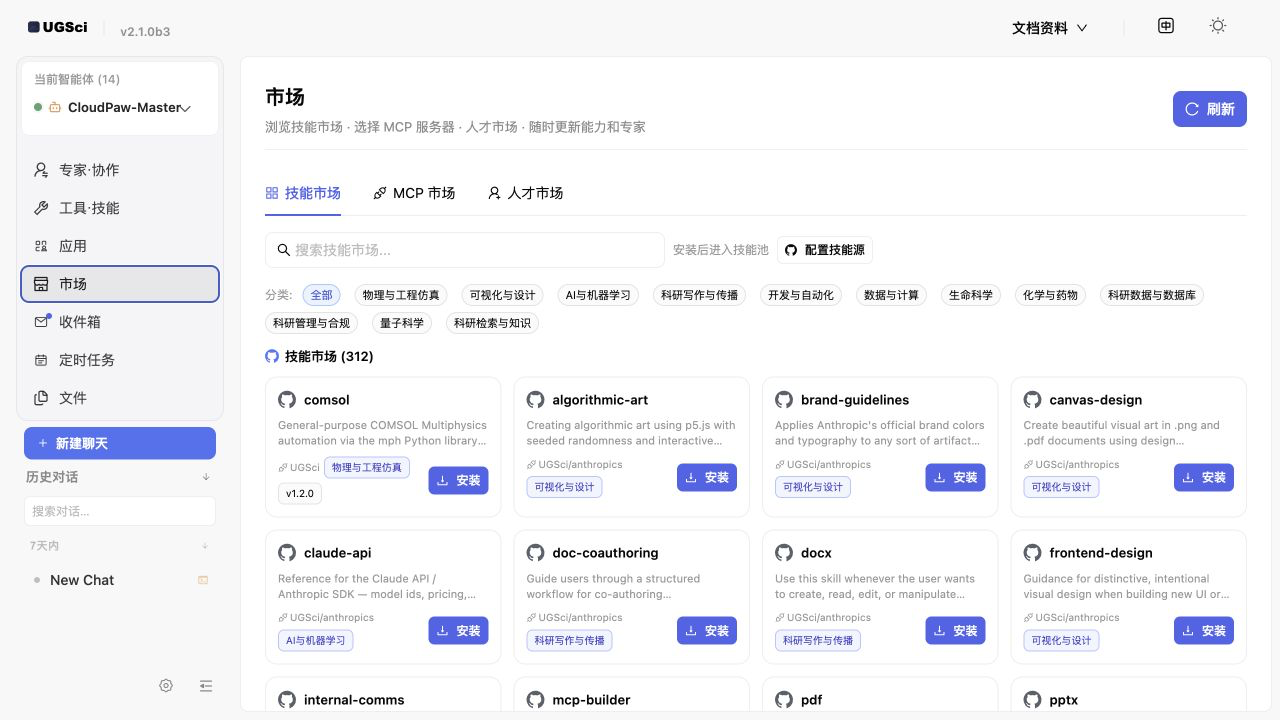Screen dimensions: 1280x720
Task: Go to 应用 in the sidebar
Action: [x=120, y=246]
